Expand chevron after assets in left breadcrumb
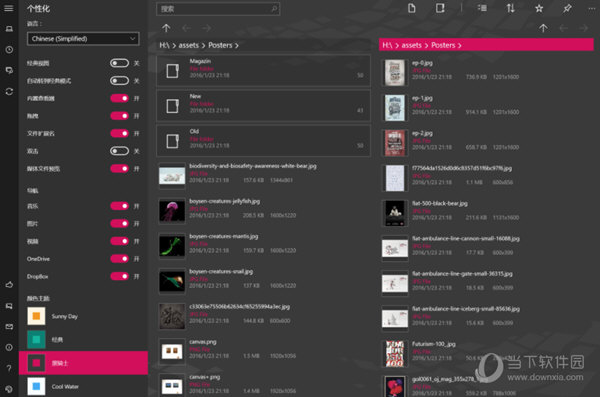Screen dimensions: 600x397 pyautogui.click(x=203, y=46)
